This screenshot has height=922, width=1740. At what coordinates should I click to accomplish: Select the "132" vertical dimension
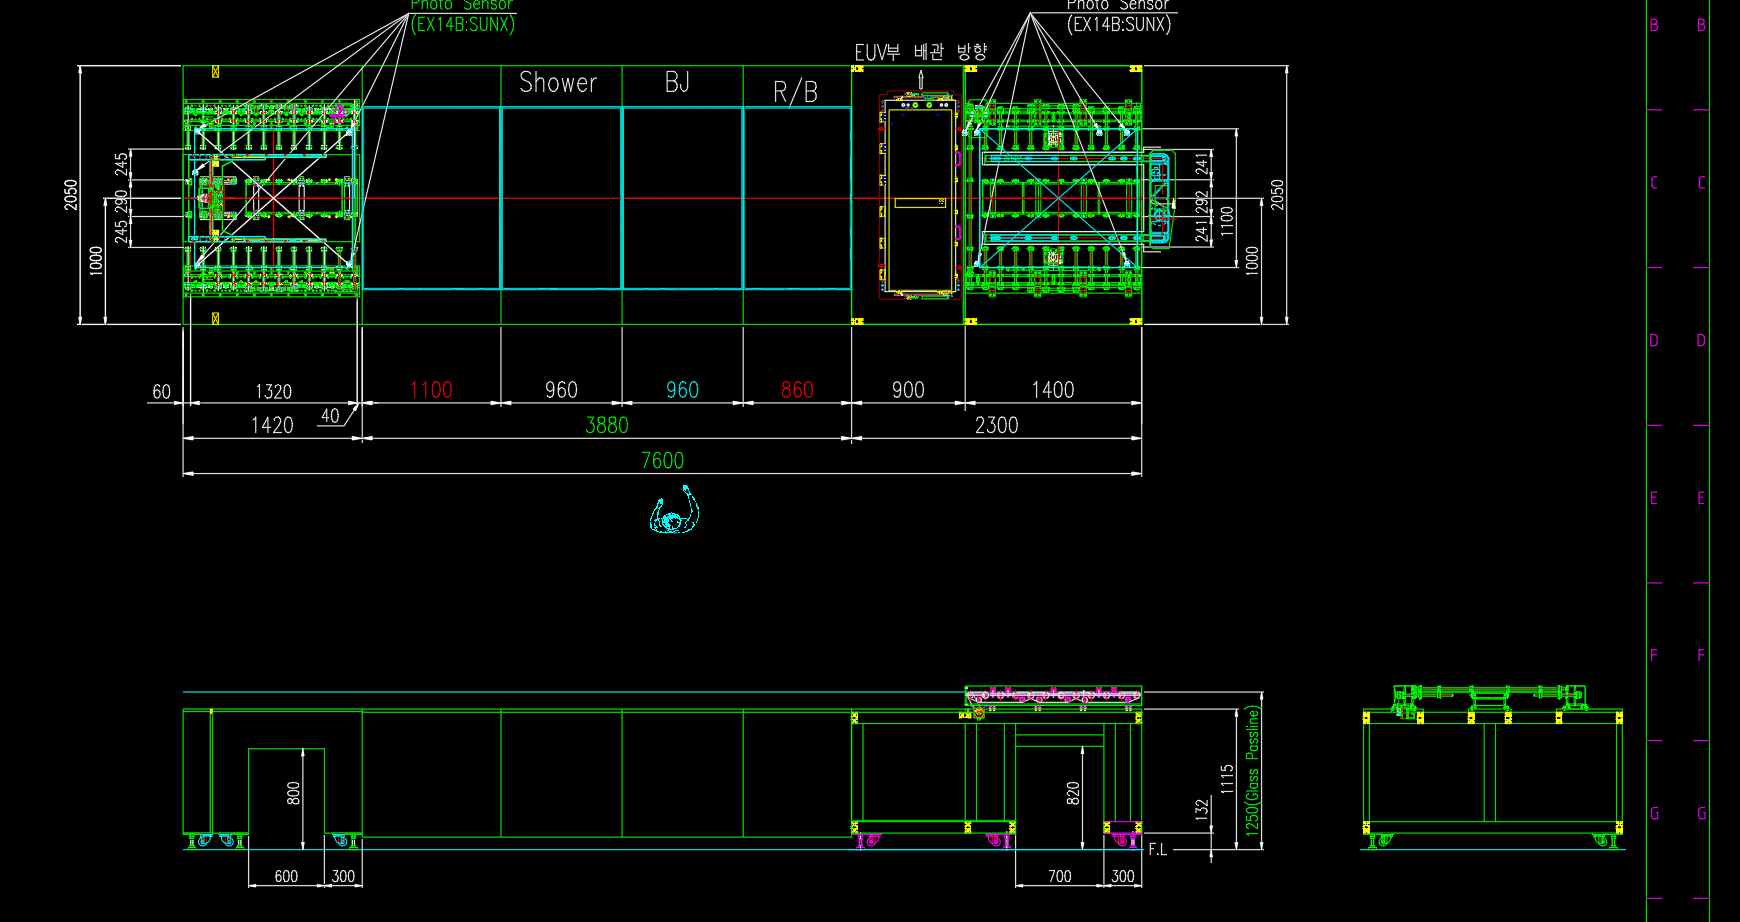pyautogui.click(x=1202, y=809)
